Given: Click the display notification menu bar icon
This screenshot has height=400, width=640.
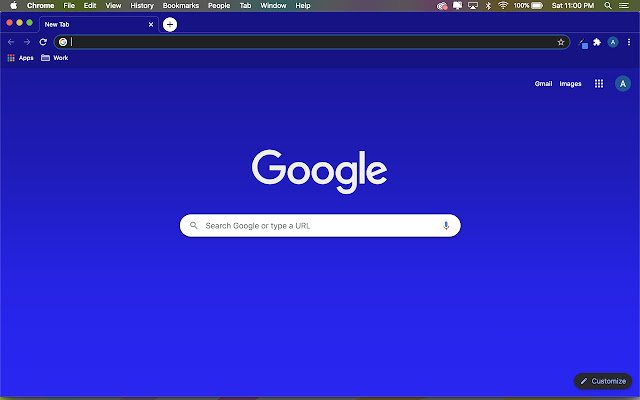Looking at the screenshot, I should pos(457,5).
